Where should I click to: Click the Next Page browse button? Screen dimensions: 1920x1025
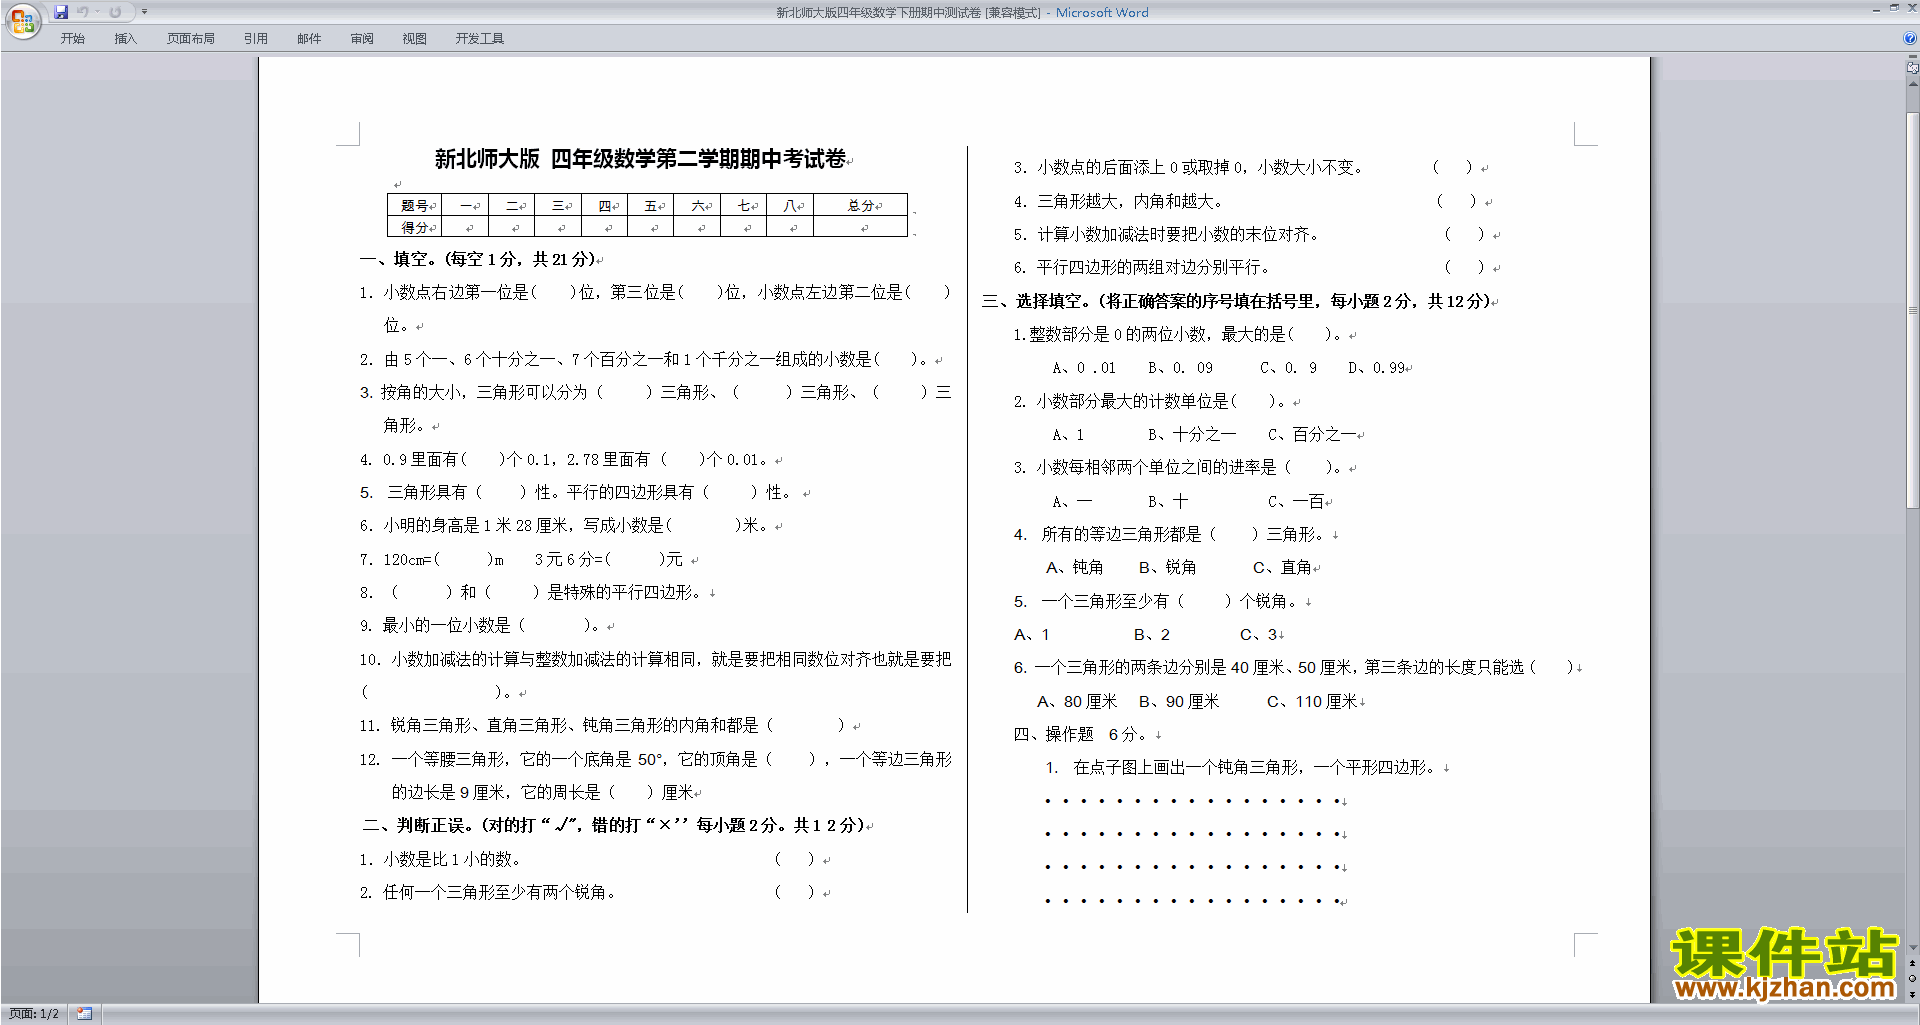click(x=1913, y=994)
